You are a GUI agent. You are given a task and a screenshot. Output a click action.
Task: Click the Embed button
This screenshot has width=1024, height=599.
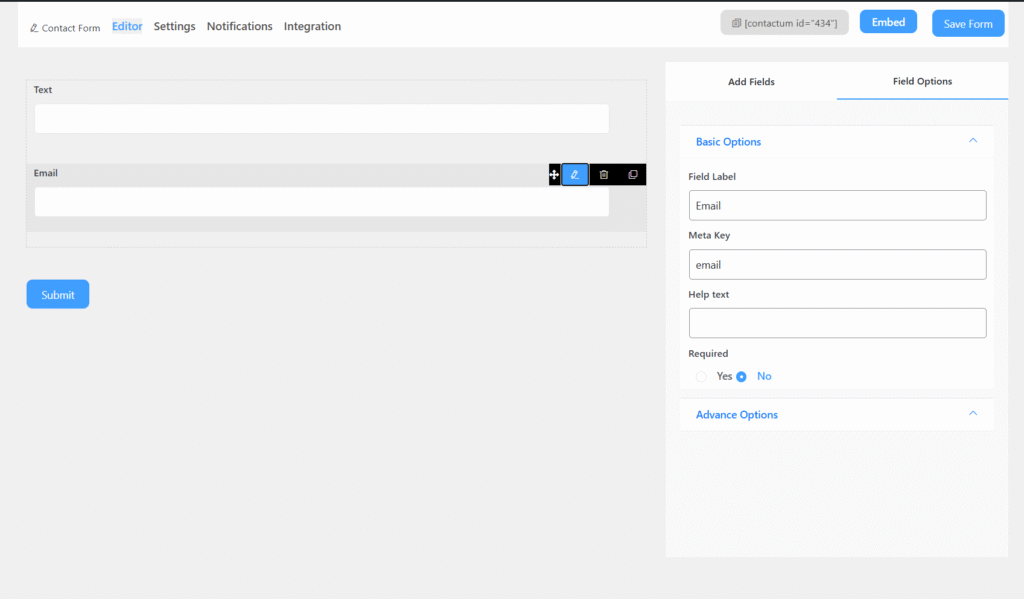click(x=888, y=22)
